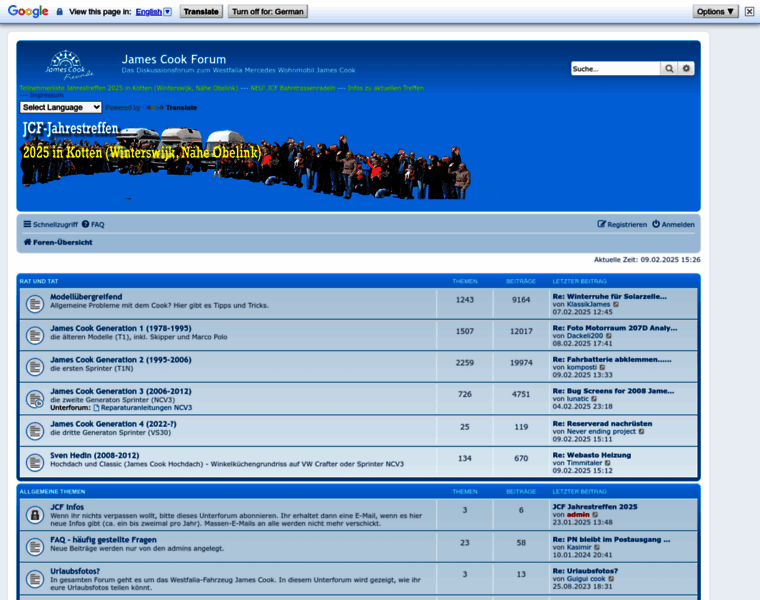The width and height of the screenshot is (760, 600).
Task: Open the FAQ menu item
Action: 93,225
